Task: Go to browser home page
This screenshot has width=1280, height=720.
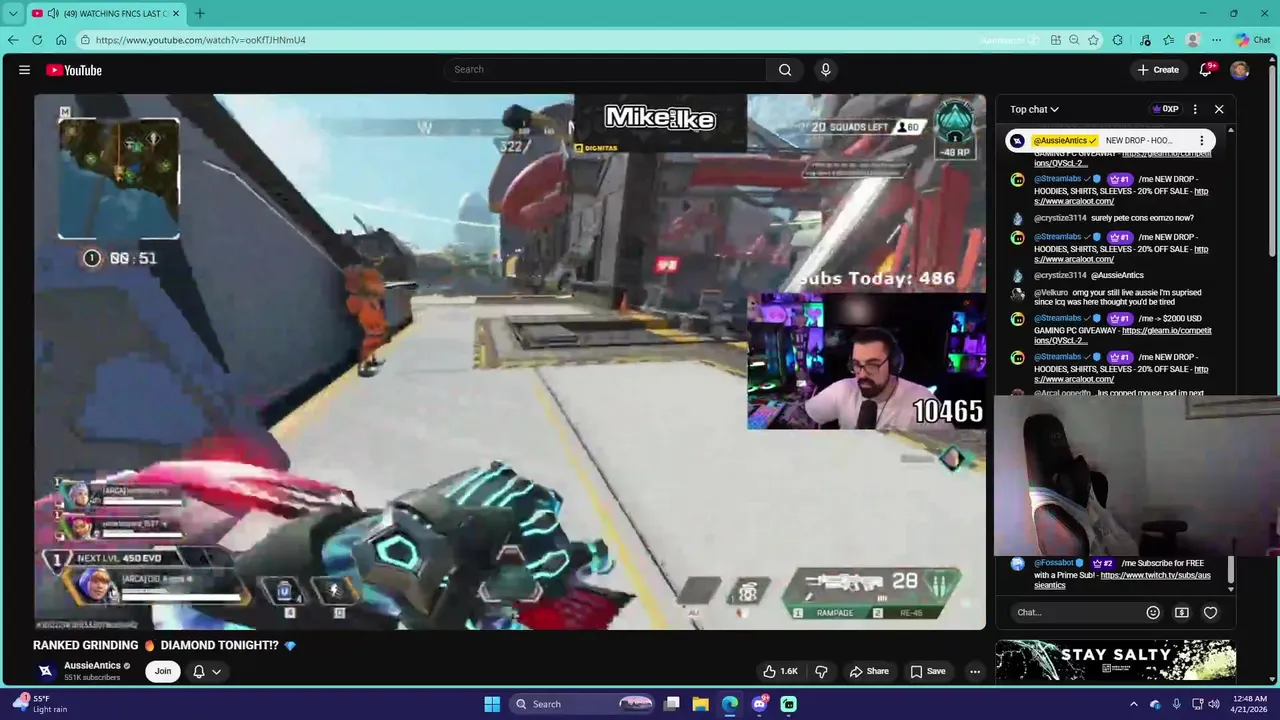Action: pyautogui.click(x=61, y=40)
